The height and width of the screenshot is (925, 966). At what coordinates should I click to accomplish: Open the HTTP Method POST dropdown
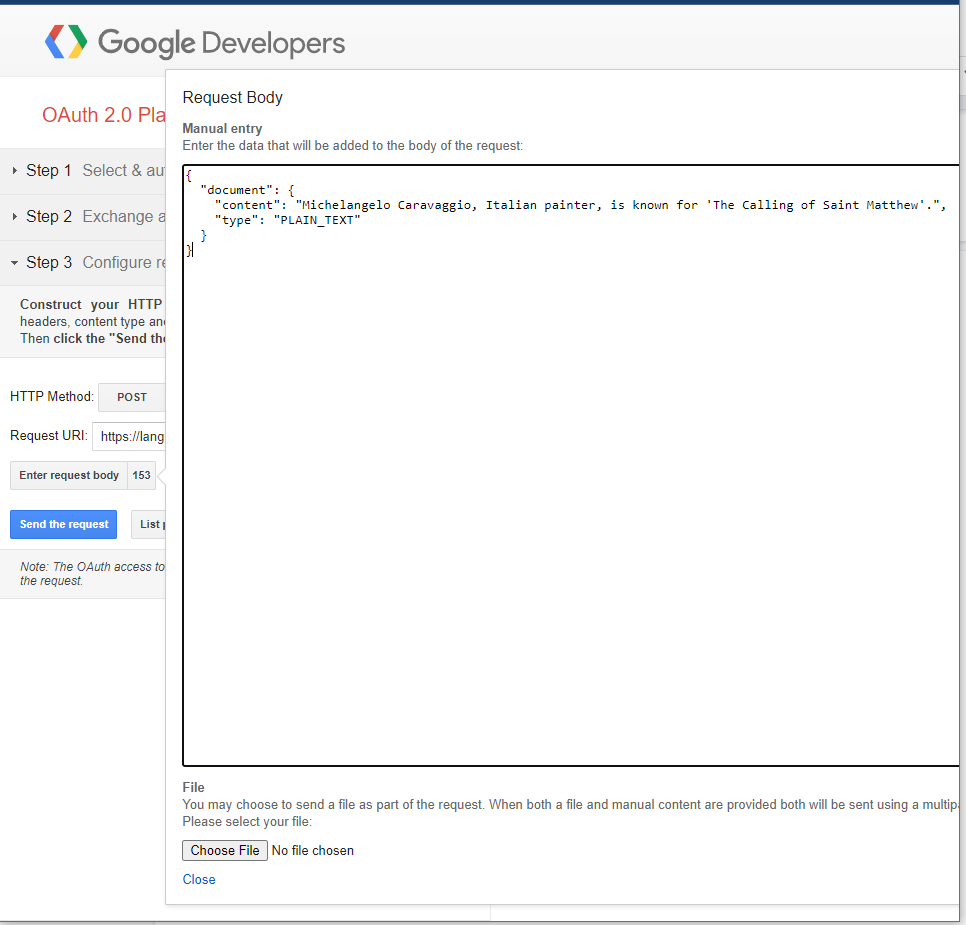pos(132,397)
